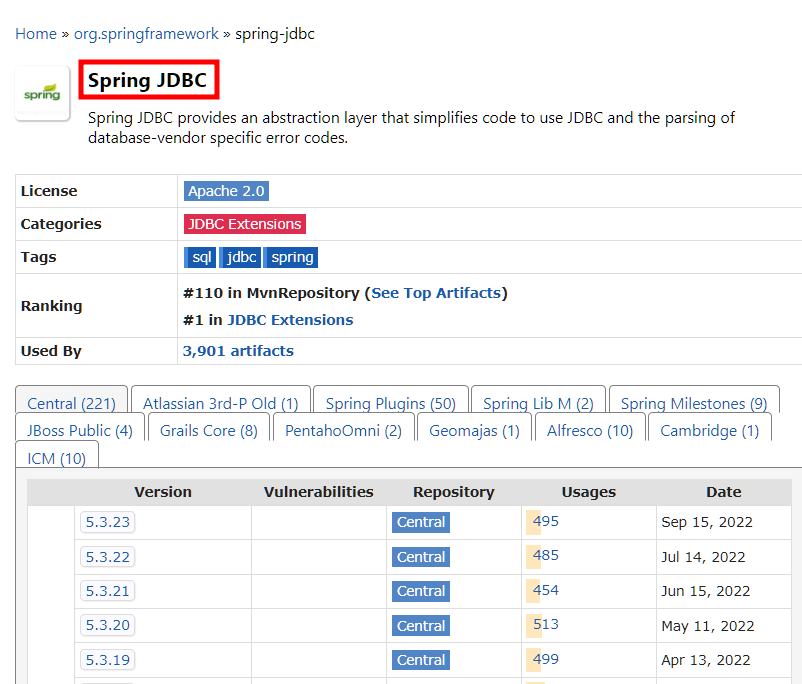The height and width of the screenshot is (684, 802).
Task: Click the Vulnerabilities column header
Action: (318, 492)
